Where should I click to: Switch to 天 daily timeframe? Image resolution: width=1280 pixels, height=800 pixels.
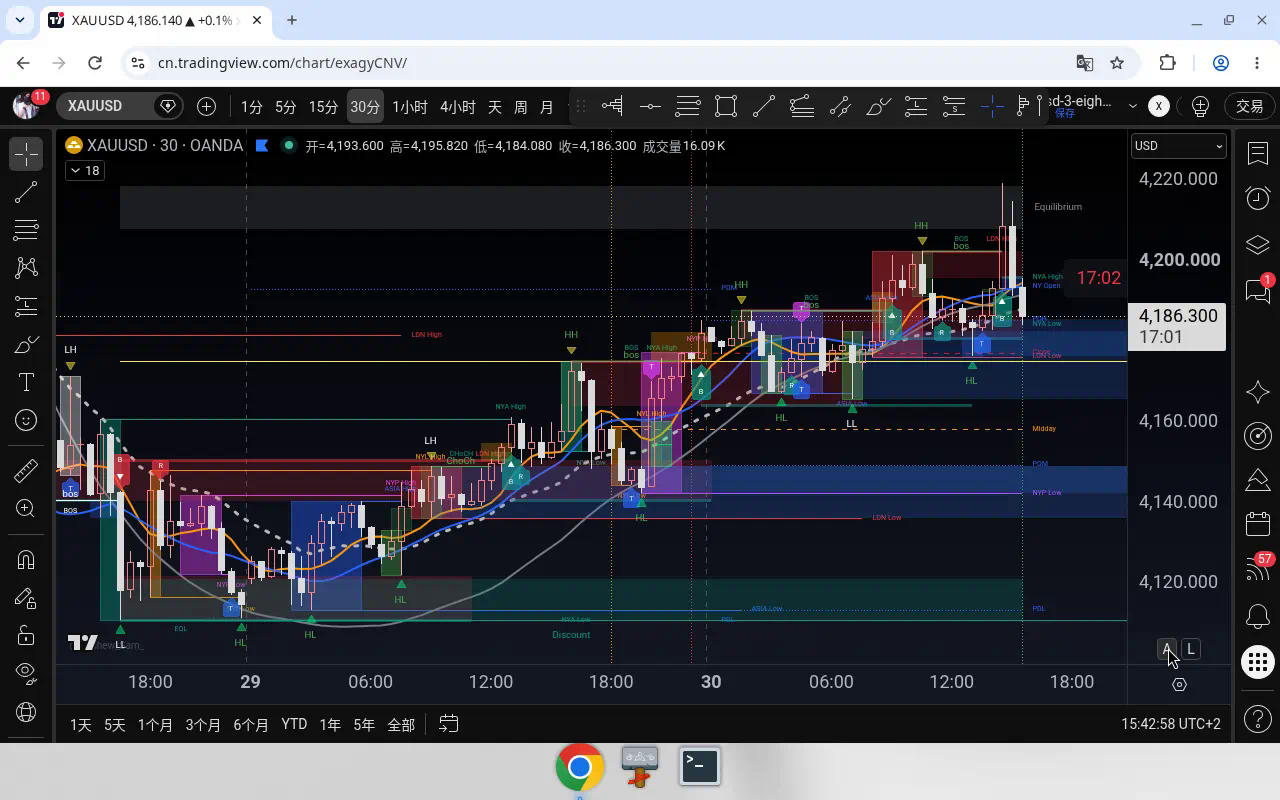coord(494,106)
